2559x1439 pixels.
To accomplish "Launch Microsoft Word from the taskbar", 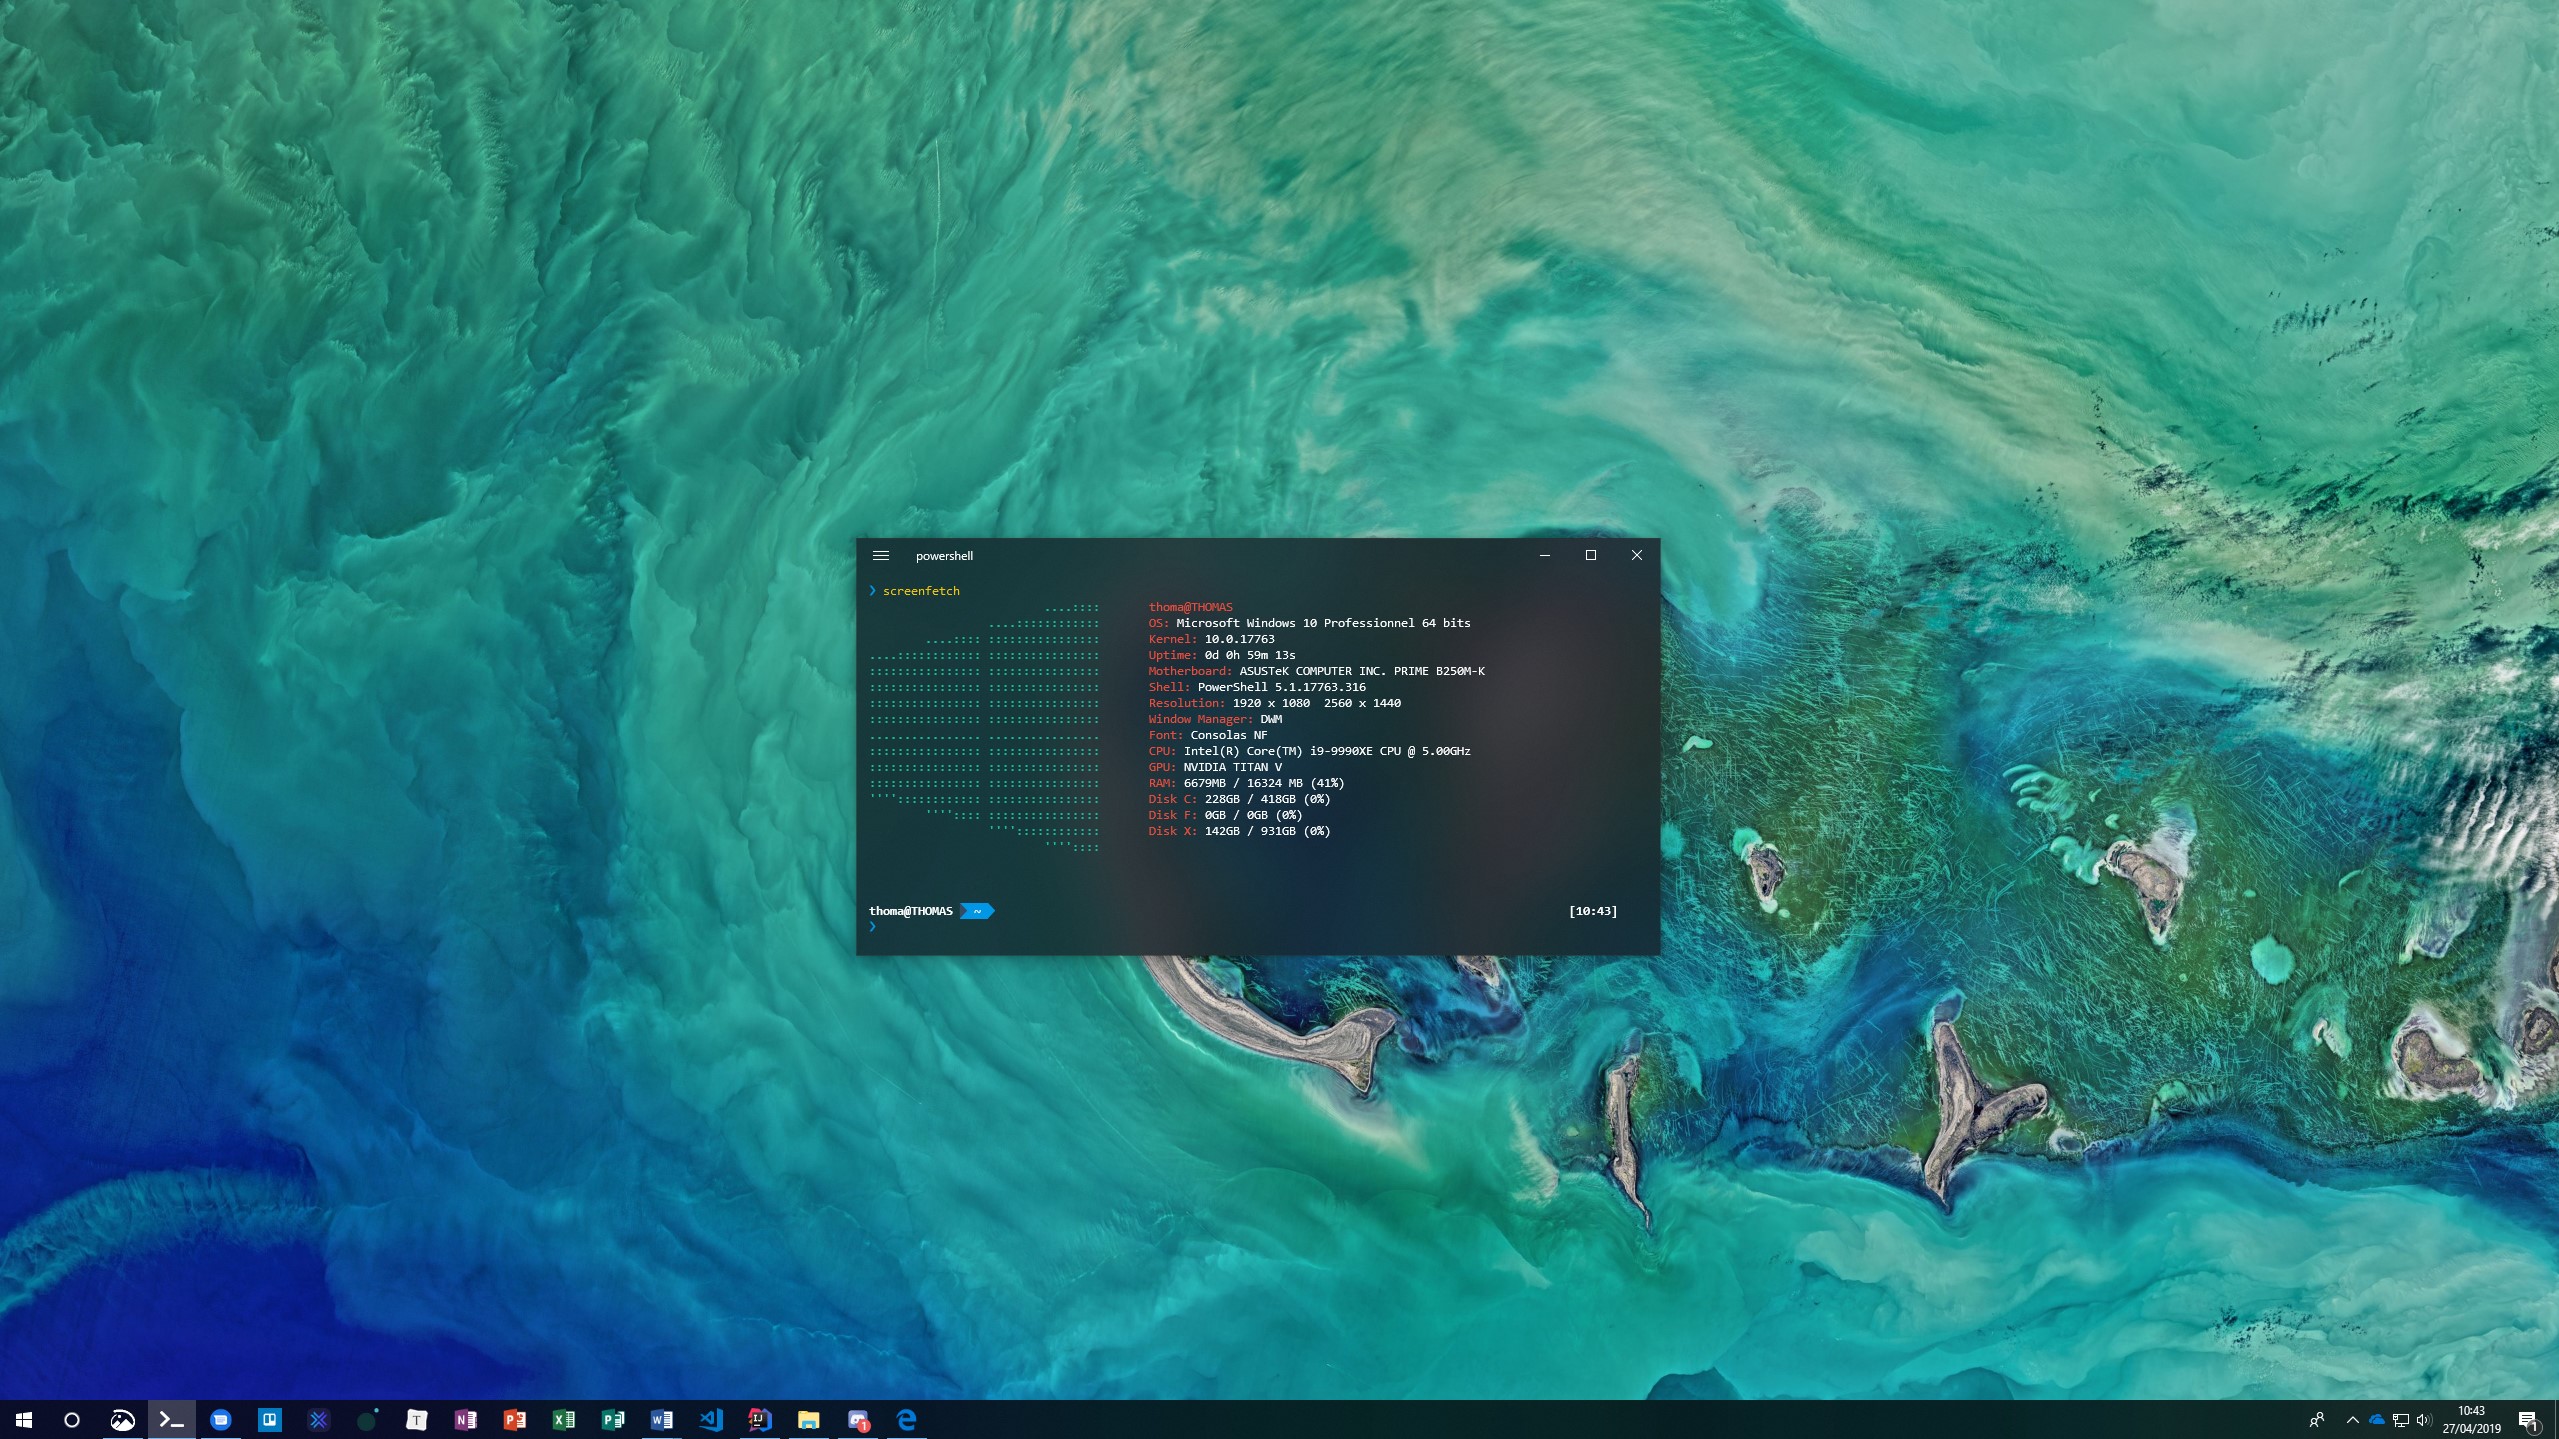I will [660, 1419].
